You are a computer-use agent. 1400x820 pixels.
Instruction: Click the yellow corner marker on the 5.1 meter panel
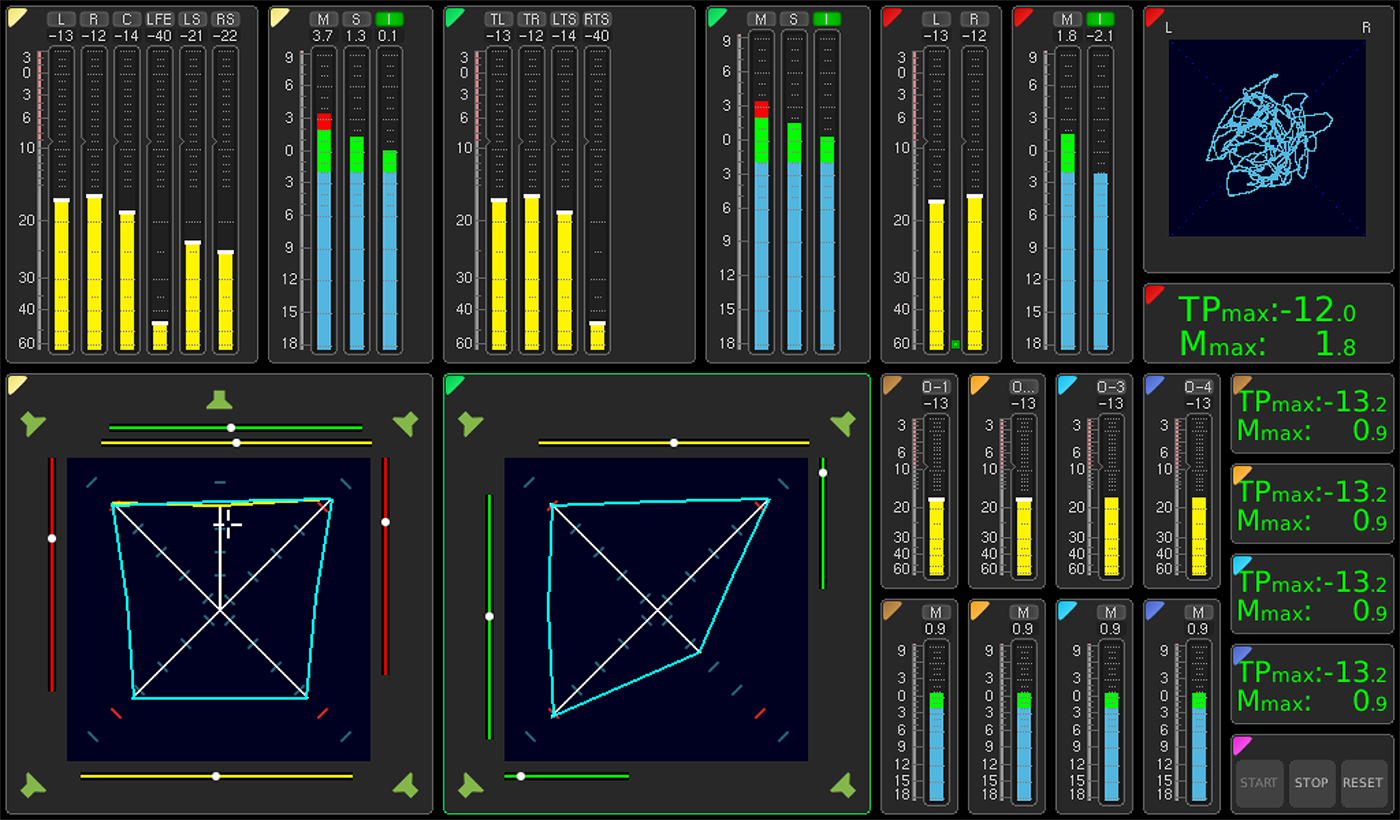[15, 15]
